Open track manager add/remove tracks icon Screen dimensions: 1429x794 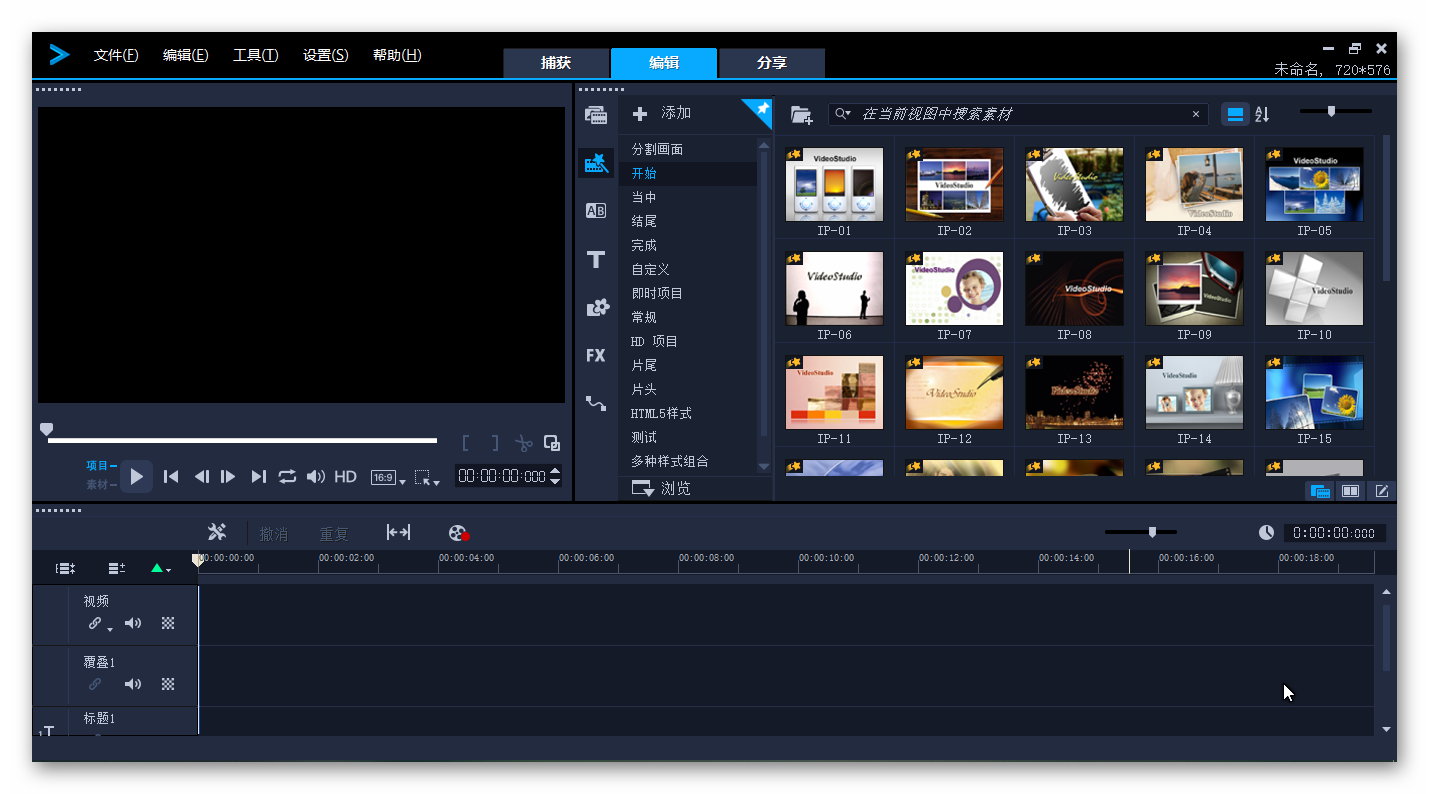pyautogui.click(x=117, y=568)
